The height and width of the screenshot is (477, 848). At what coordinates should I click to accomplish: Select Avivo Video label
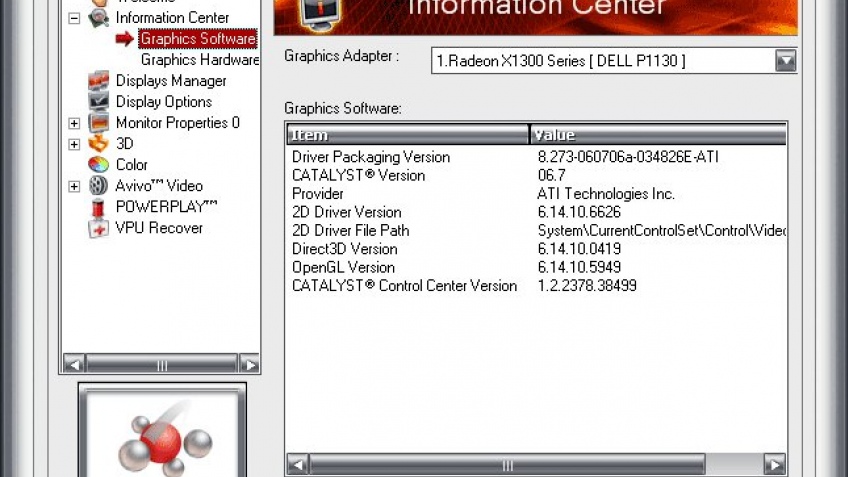159,186
